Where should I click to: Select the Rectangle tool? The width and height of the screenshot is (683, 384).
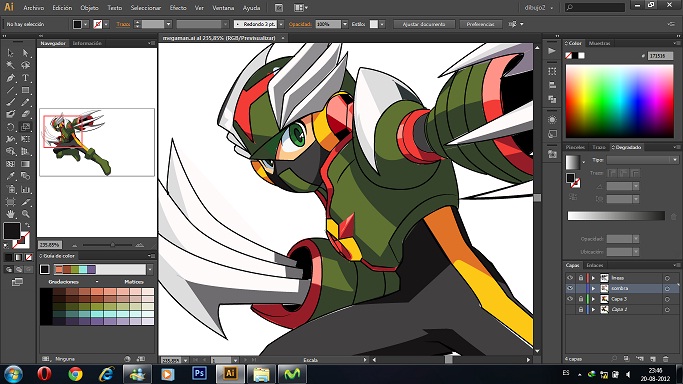[25, 90]
